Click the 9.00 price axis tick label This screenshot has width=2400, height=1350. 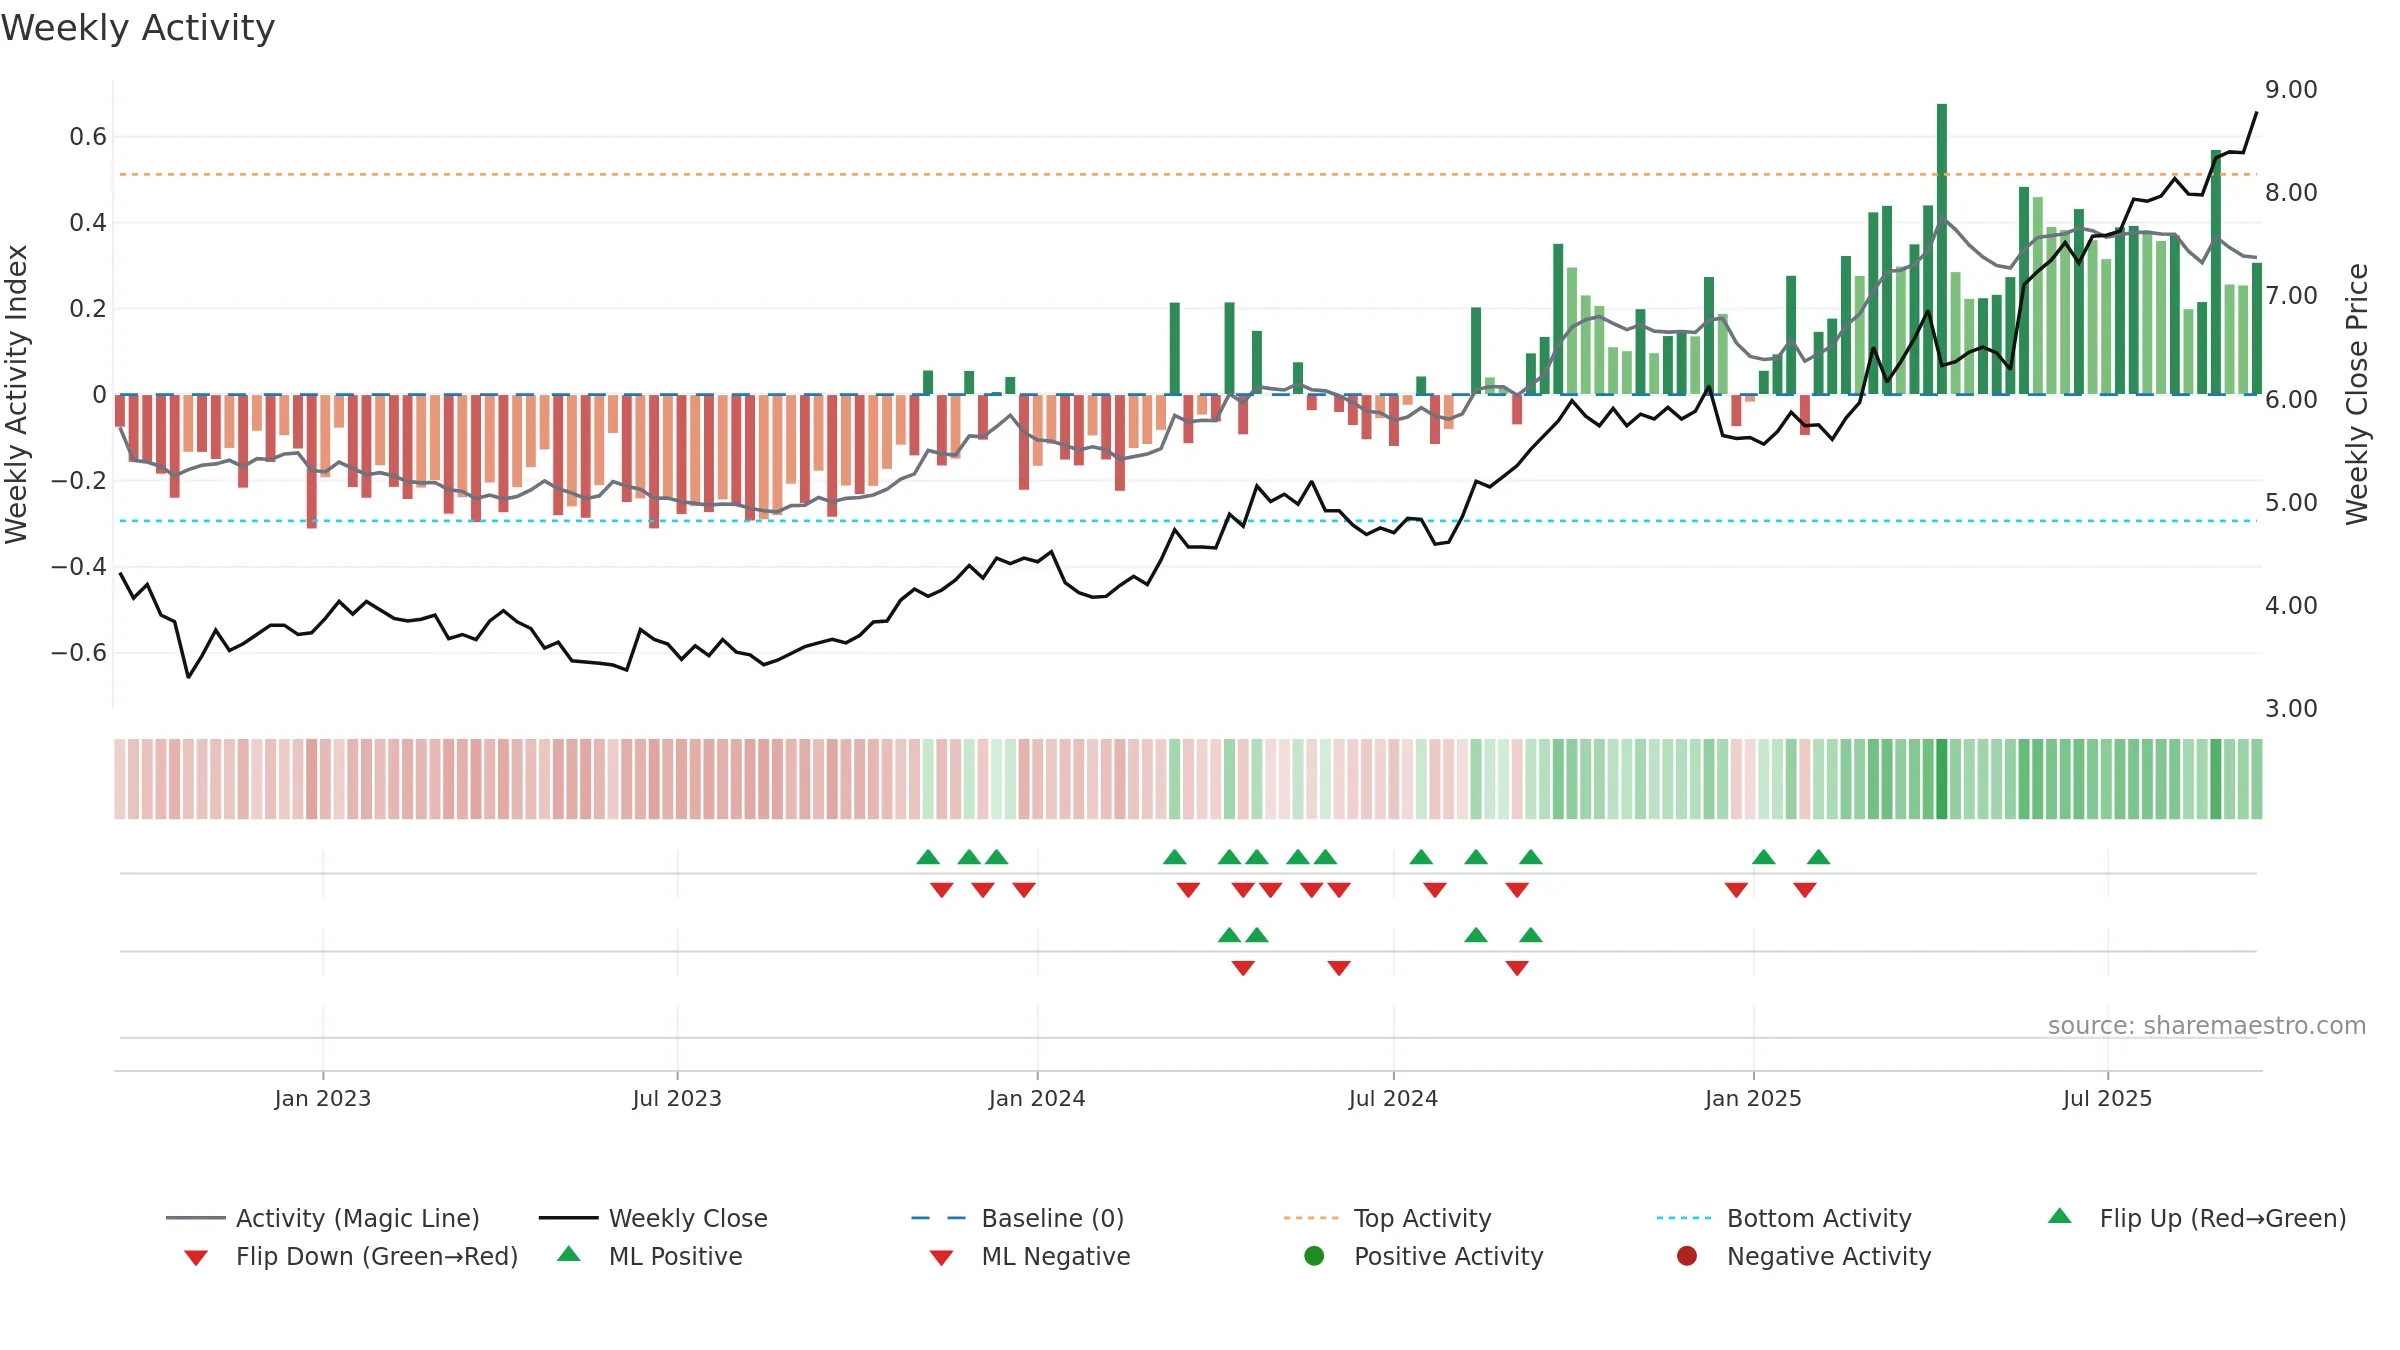tap(2291, 89)
